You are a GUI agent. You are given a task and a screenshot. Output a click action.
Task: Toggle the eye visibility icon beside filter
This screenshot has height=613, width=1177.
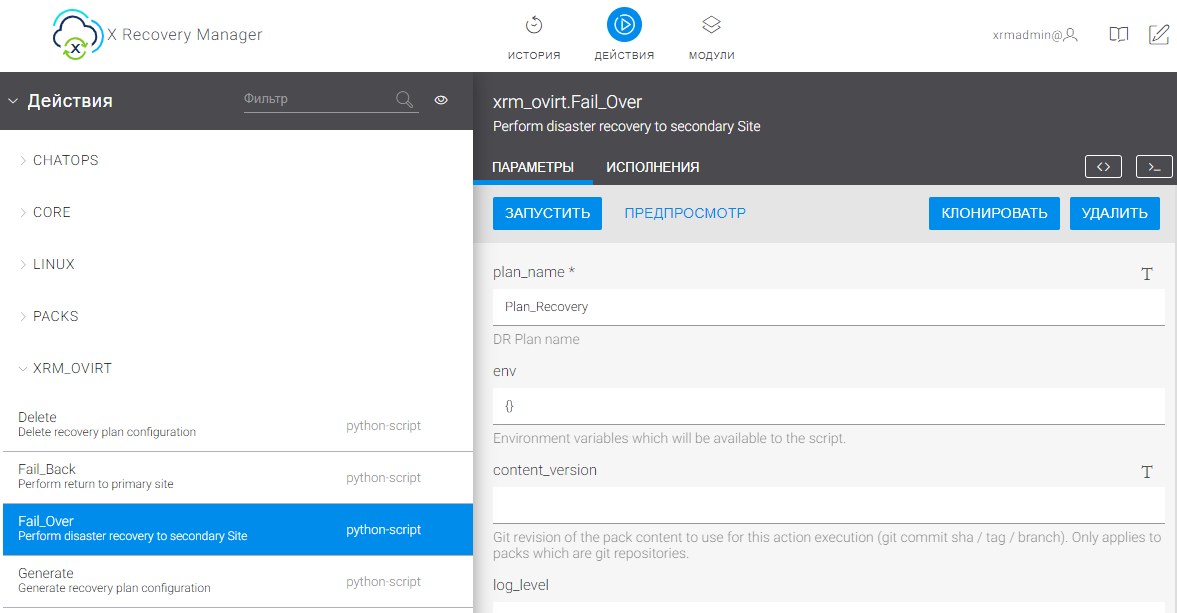(441, 100)
